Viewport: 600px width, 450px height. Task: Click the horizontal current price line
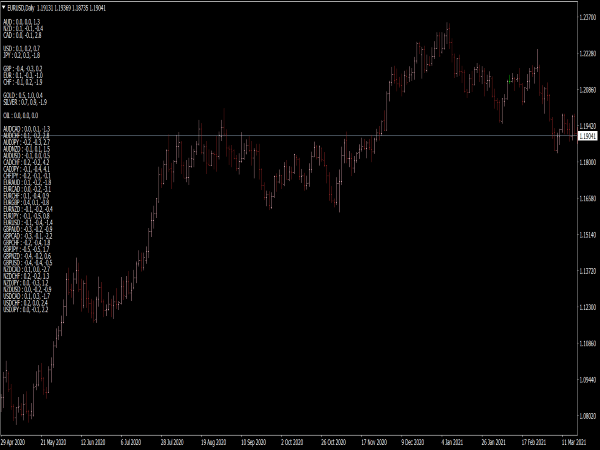300,136
